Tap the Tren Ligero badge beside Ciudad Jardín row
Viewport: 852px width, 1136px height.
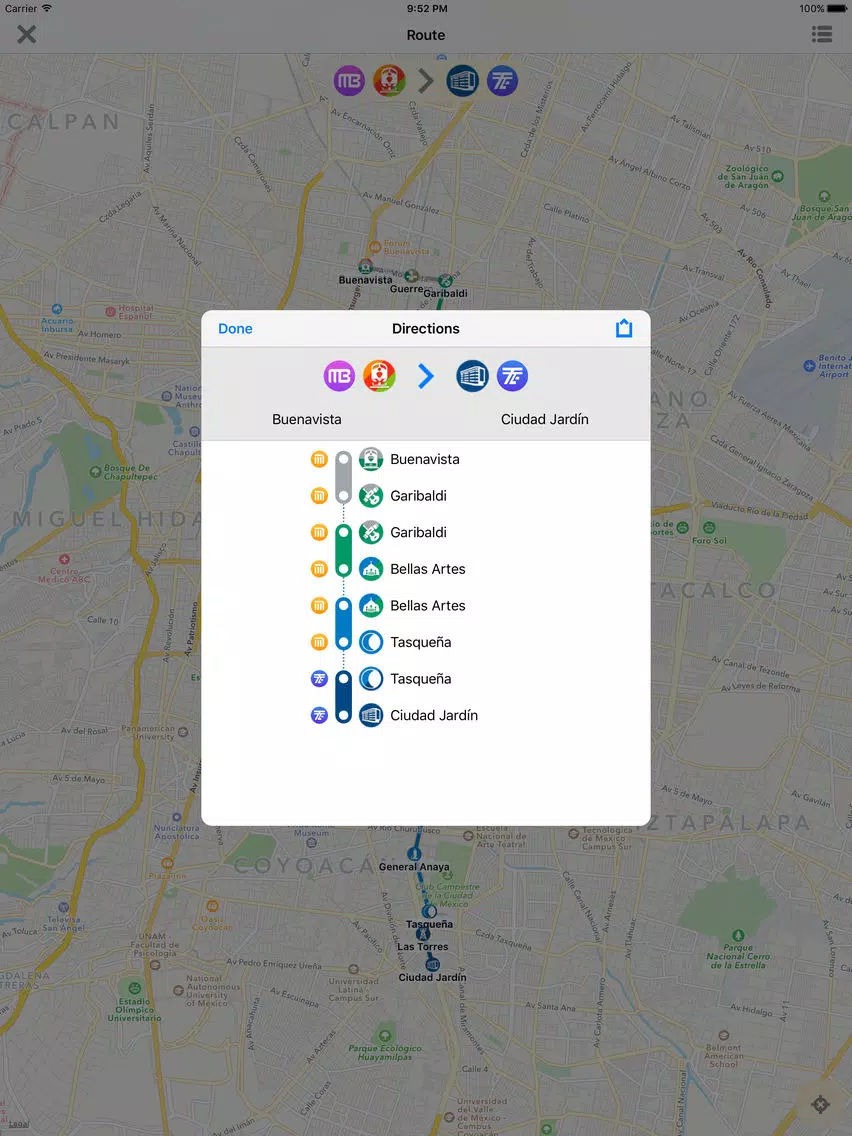(320, 715)
